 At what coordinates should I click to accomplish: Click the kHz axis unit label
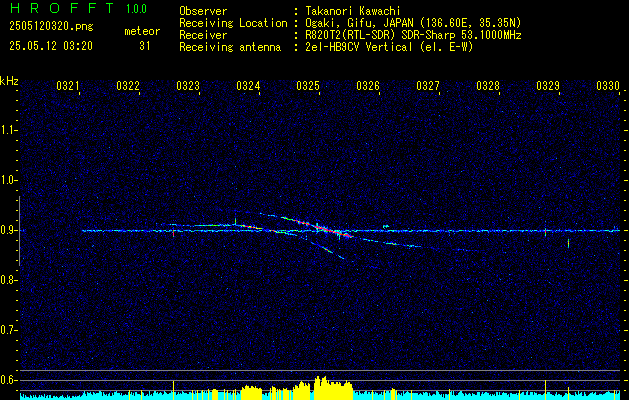pos(9,81)
